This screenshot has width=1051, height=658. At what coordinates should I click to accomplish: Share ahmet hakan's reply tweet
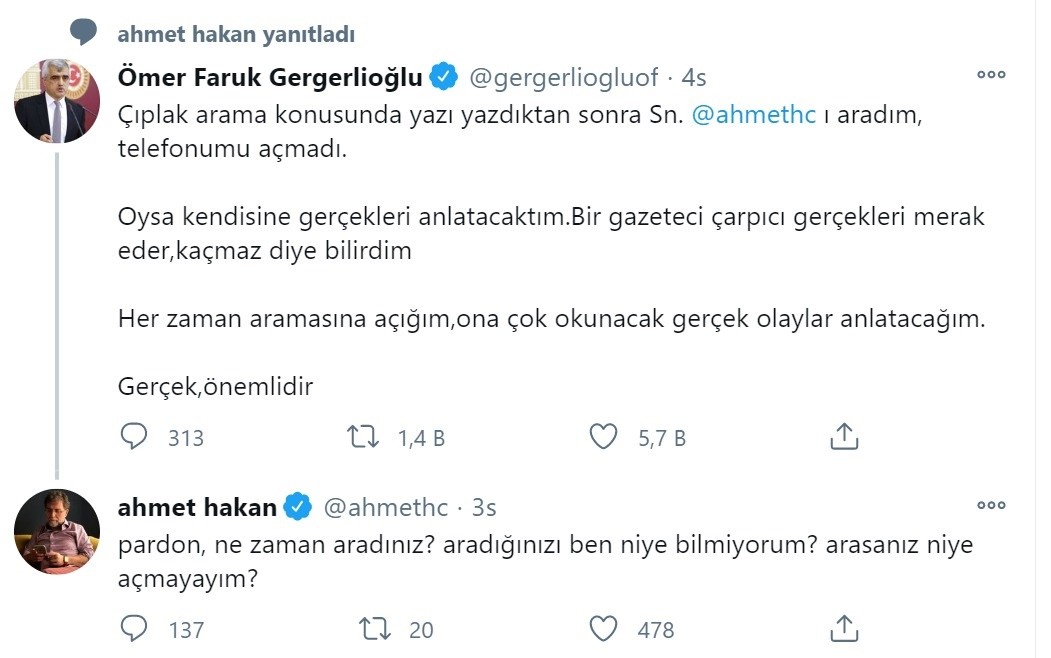(844, 629)
